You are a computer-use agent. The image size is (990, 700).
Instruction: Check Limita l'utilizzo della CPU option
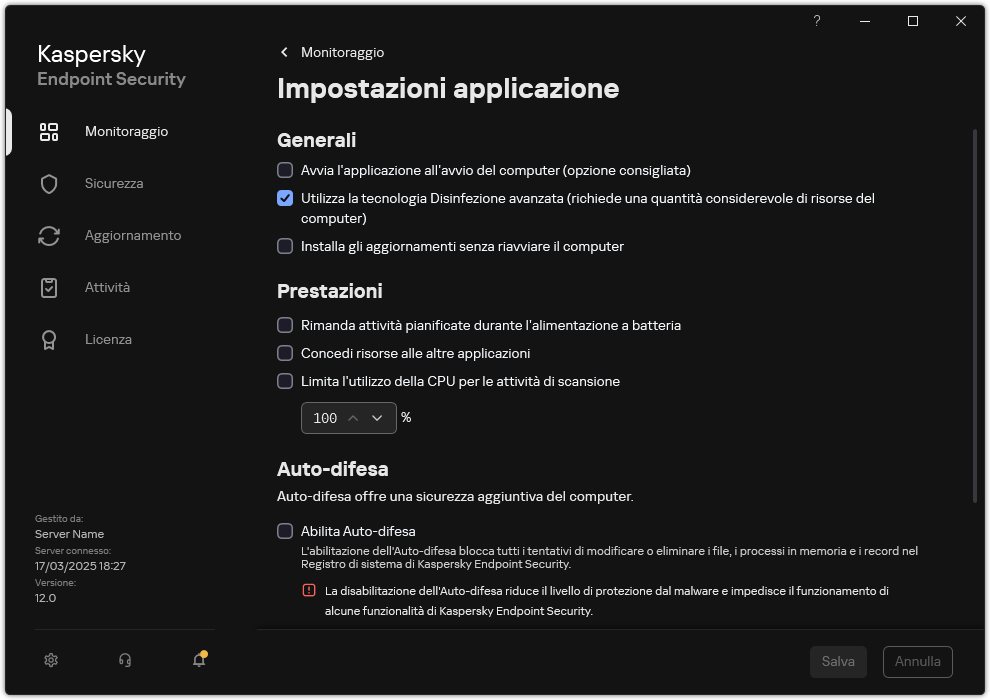point(285,381)
